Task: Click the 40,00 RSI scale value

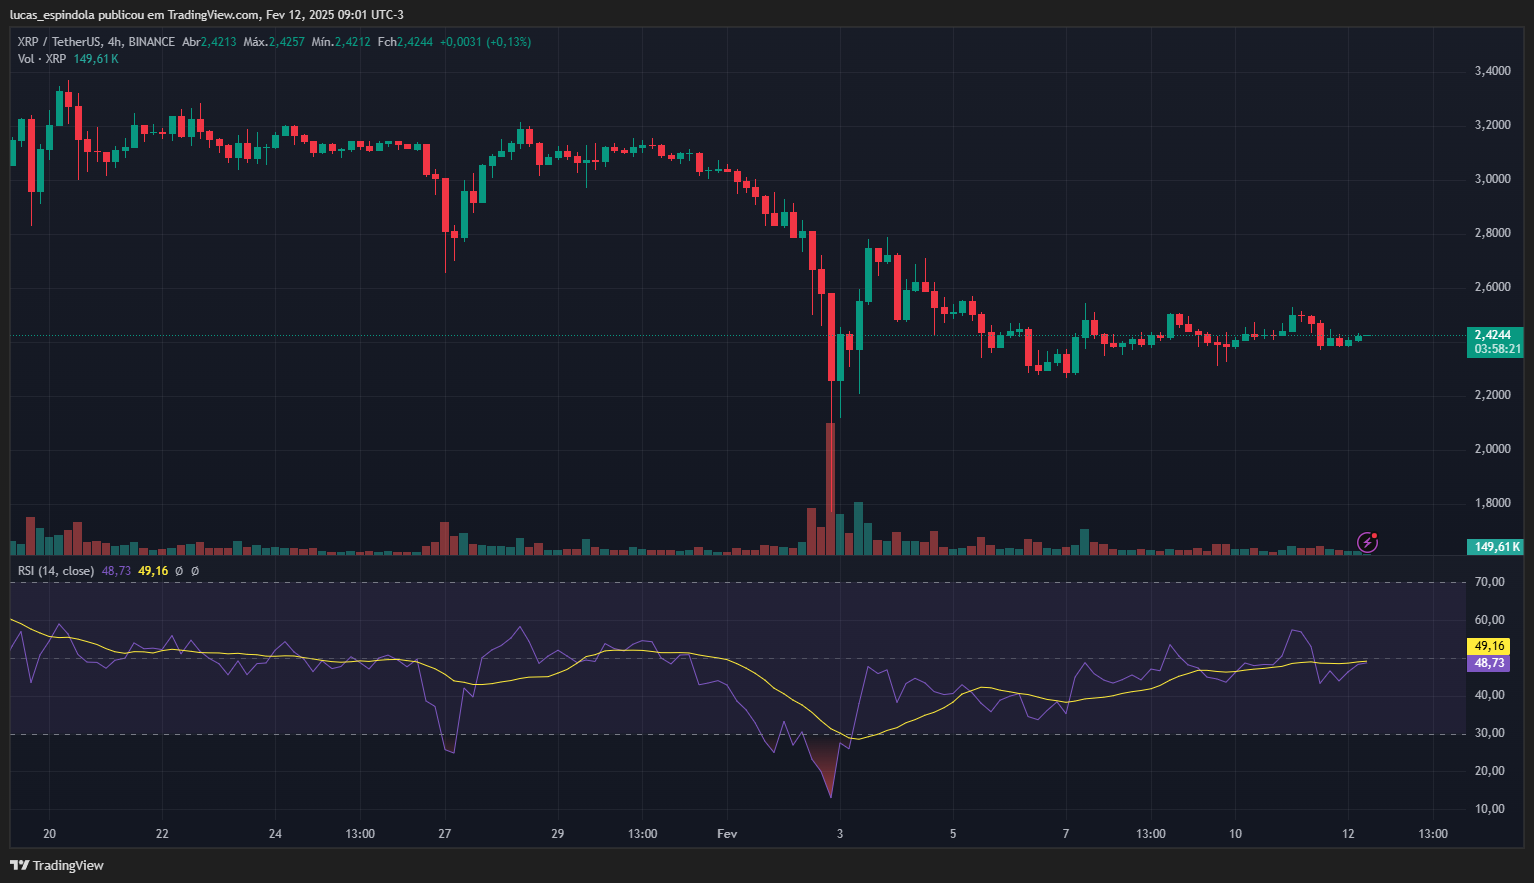Action: [x=1489, y=695]
